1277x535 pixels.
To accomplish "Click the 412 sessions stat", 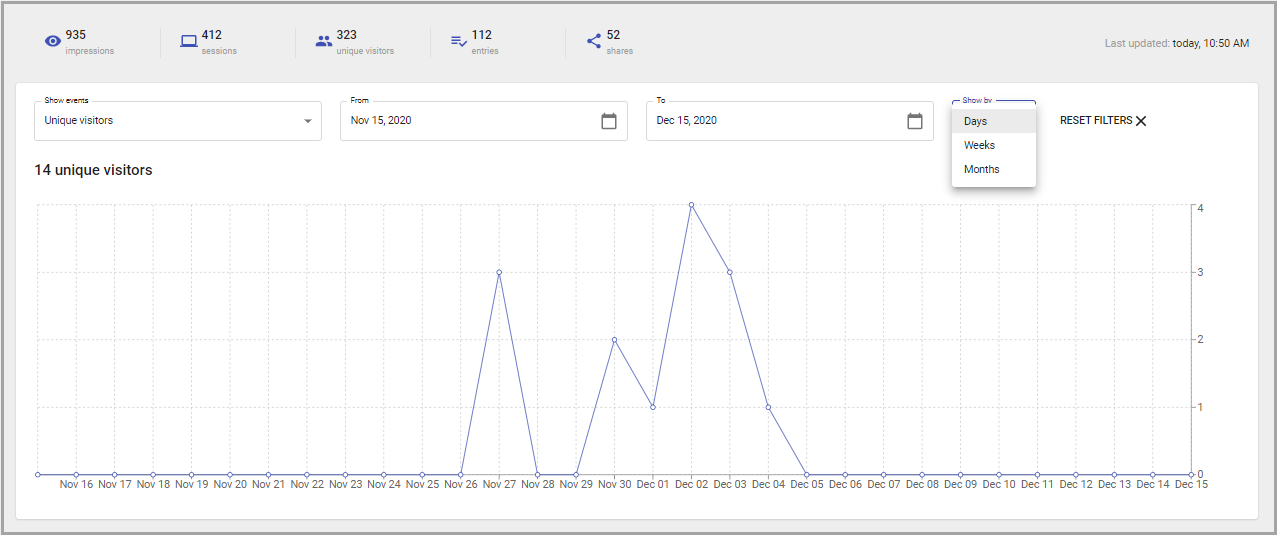I will 209,42.
